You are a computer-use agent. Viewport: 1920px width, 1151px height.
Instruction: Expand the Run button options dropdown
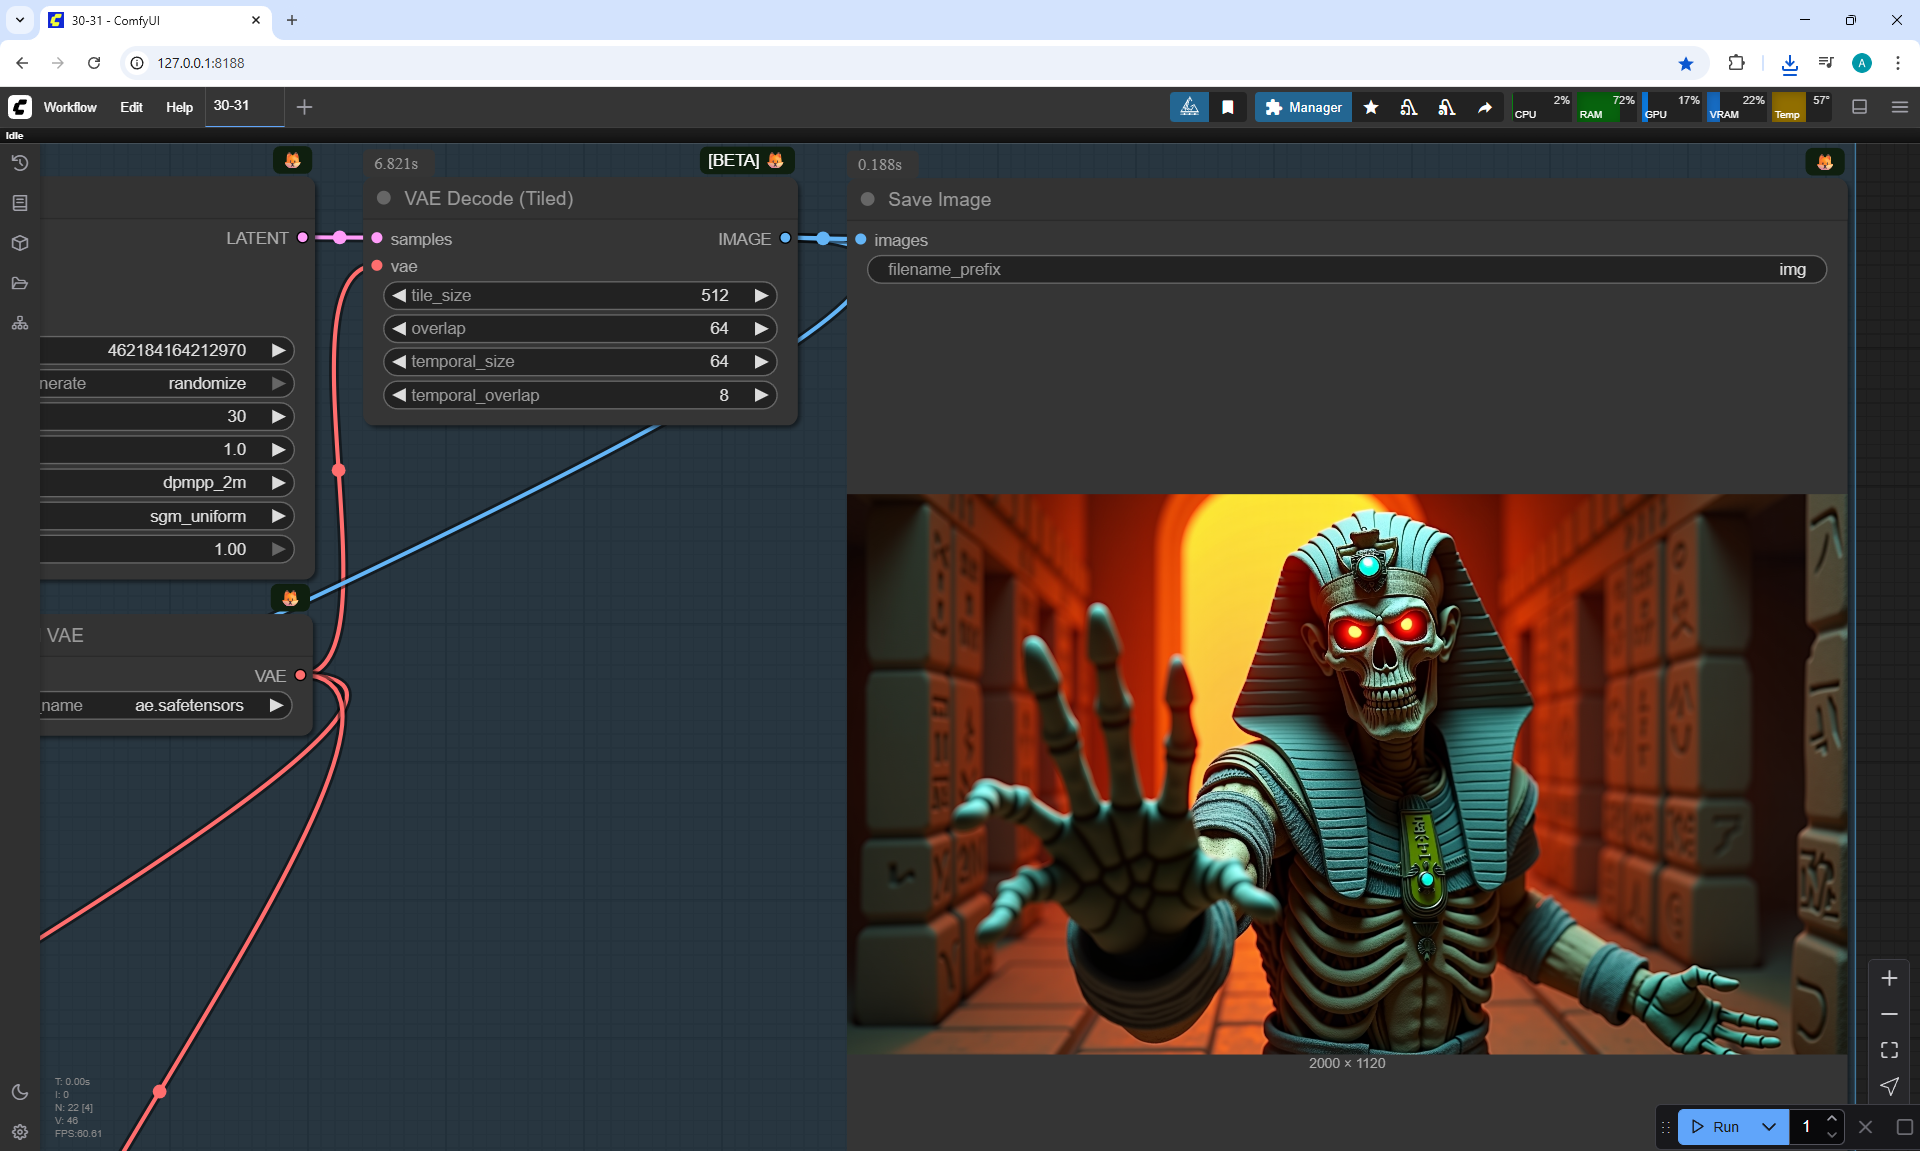(x=1768, y=1127)
